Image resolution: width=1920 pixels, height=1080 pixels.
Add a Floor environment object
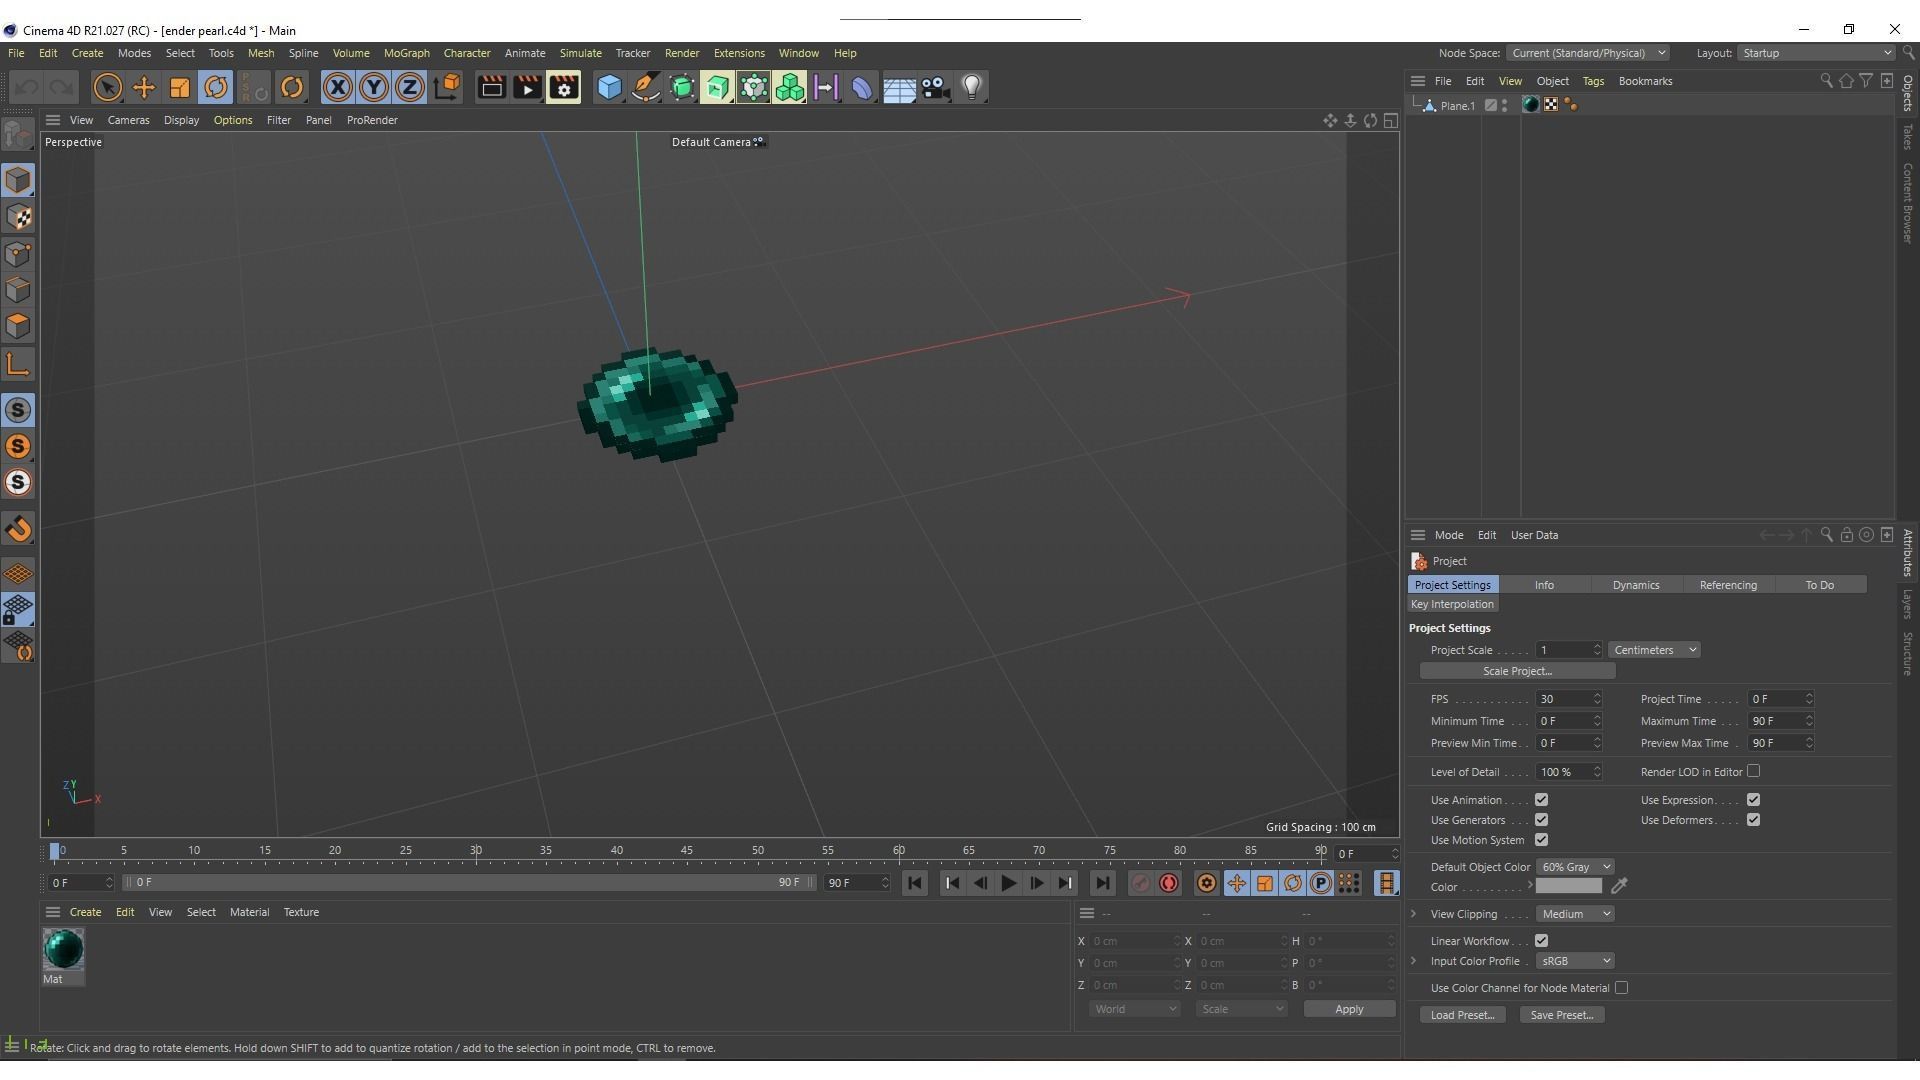click(x=899, y=88)
